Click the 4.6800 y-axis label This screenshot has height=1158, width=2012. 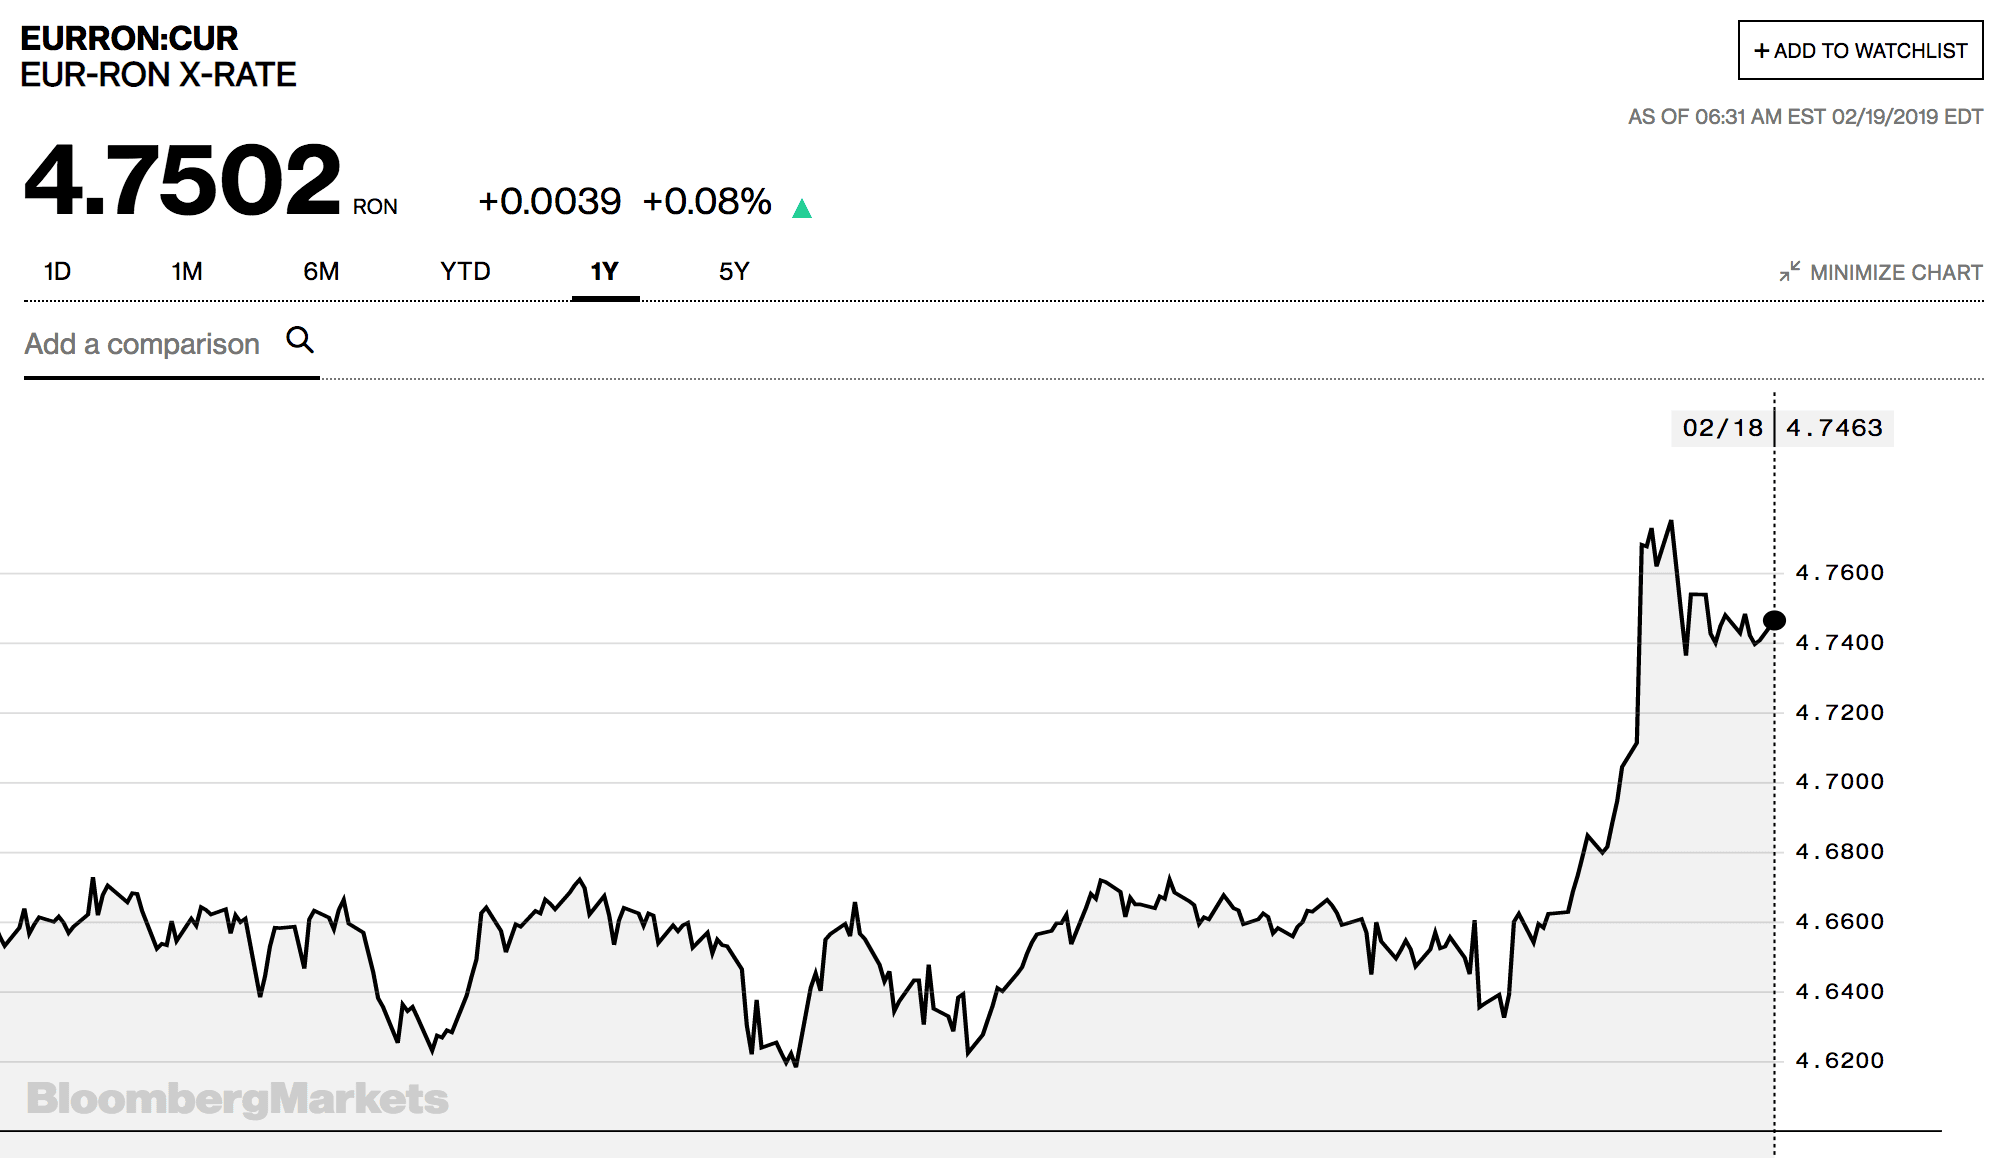click(x=1840, y=852)
